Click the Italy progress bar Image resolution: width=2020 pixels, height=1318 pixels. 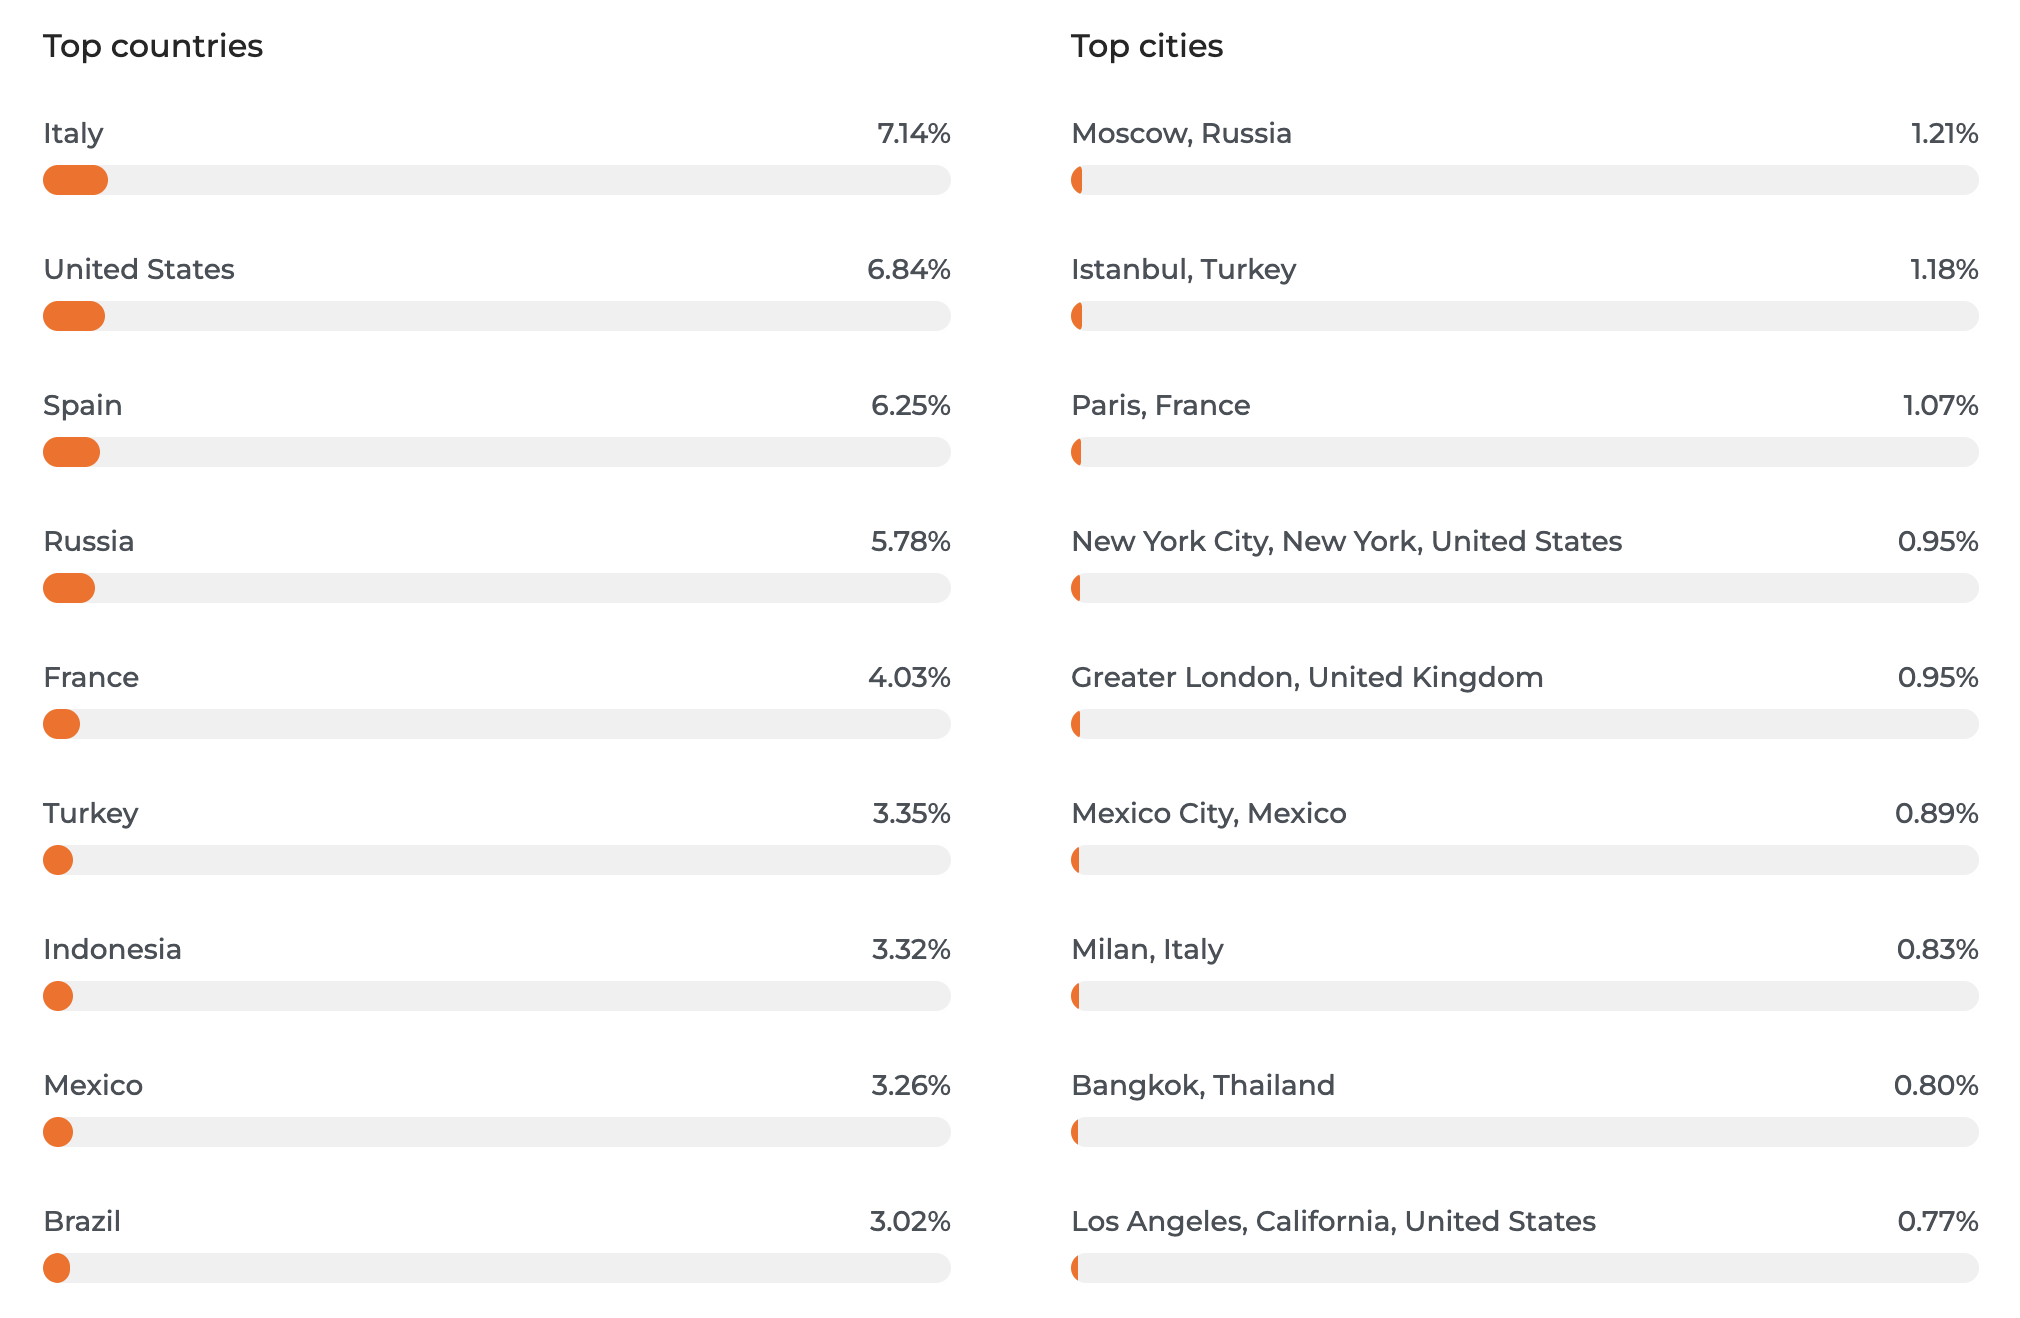(496, 180)
